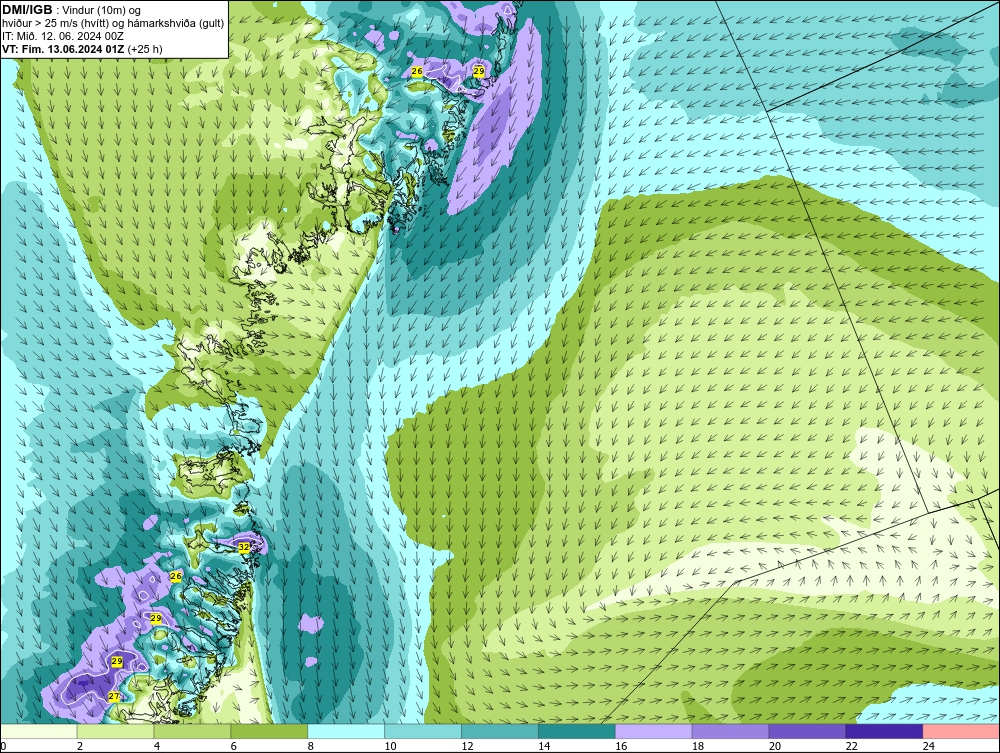Click the title line 'DMI/IGB : Vindur (10m) og'

(x=71, y=10)
